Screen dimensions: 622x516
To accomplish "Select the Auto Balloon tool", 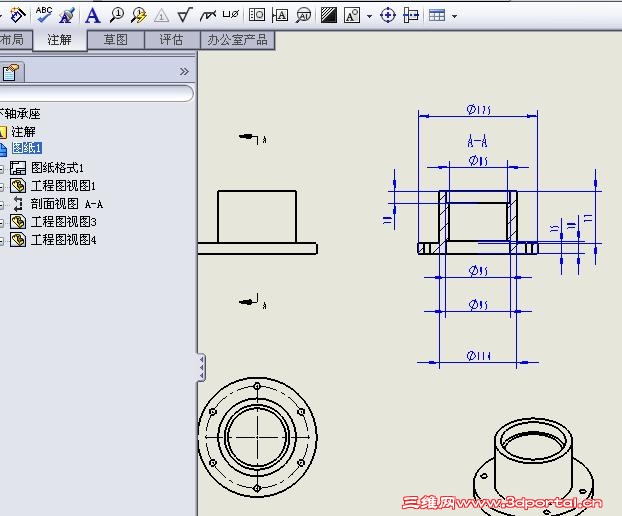I will (x=139, y=15).
